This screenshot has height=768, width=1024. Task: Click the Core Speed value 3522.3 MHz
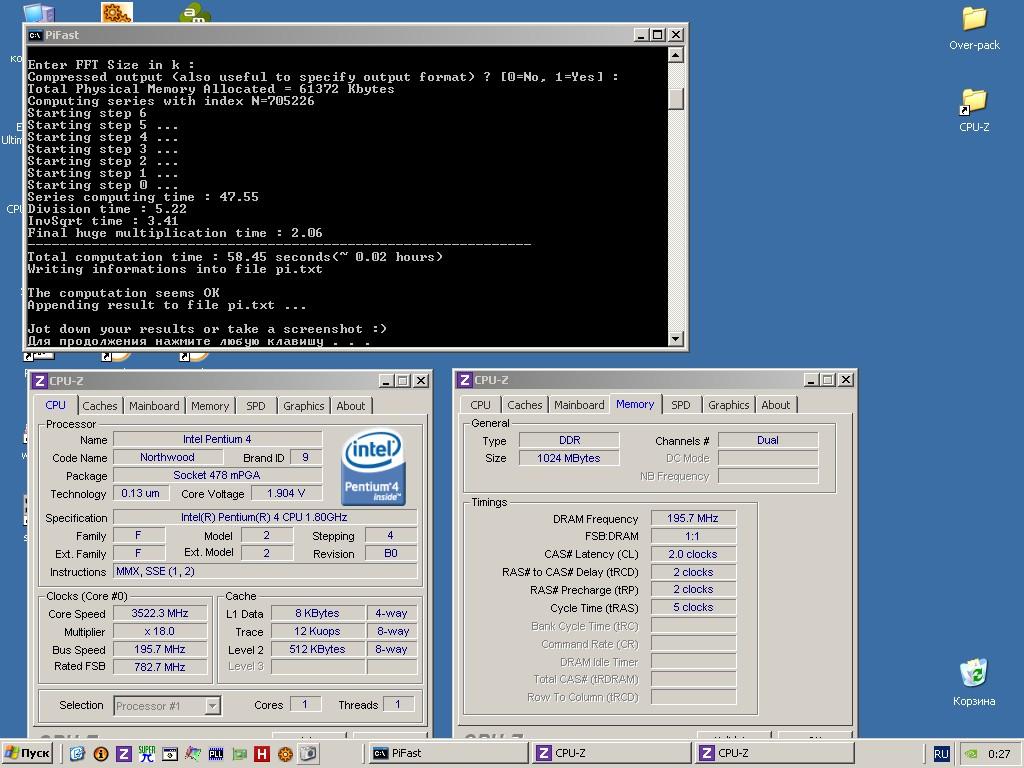(159, 613)
